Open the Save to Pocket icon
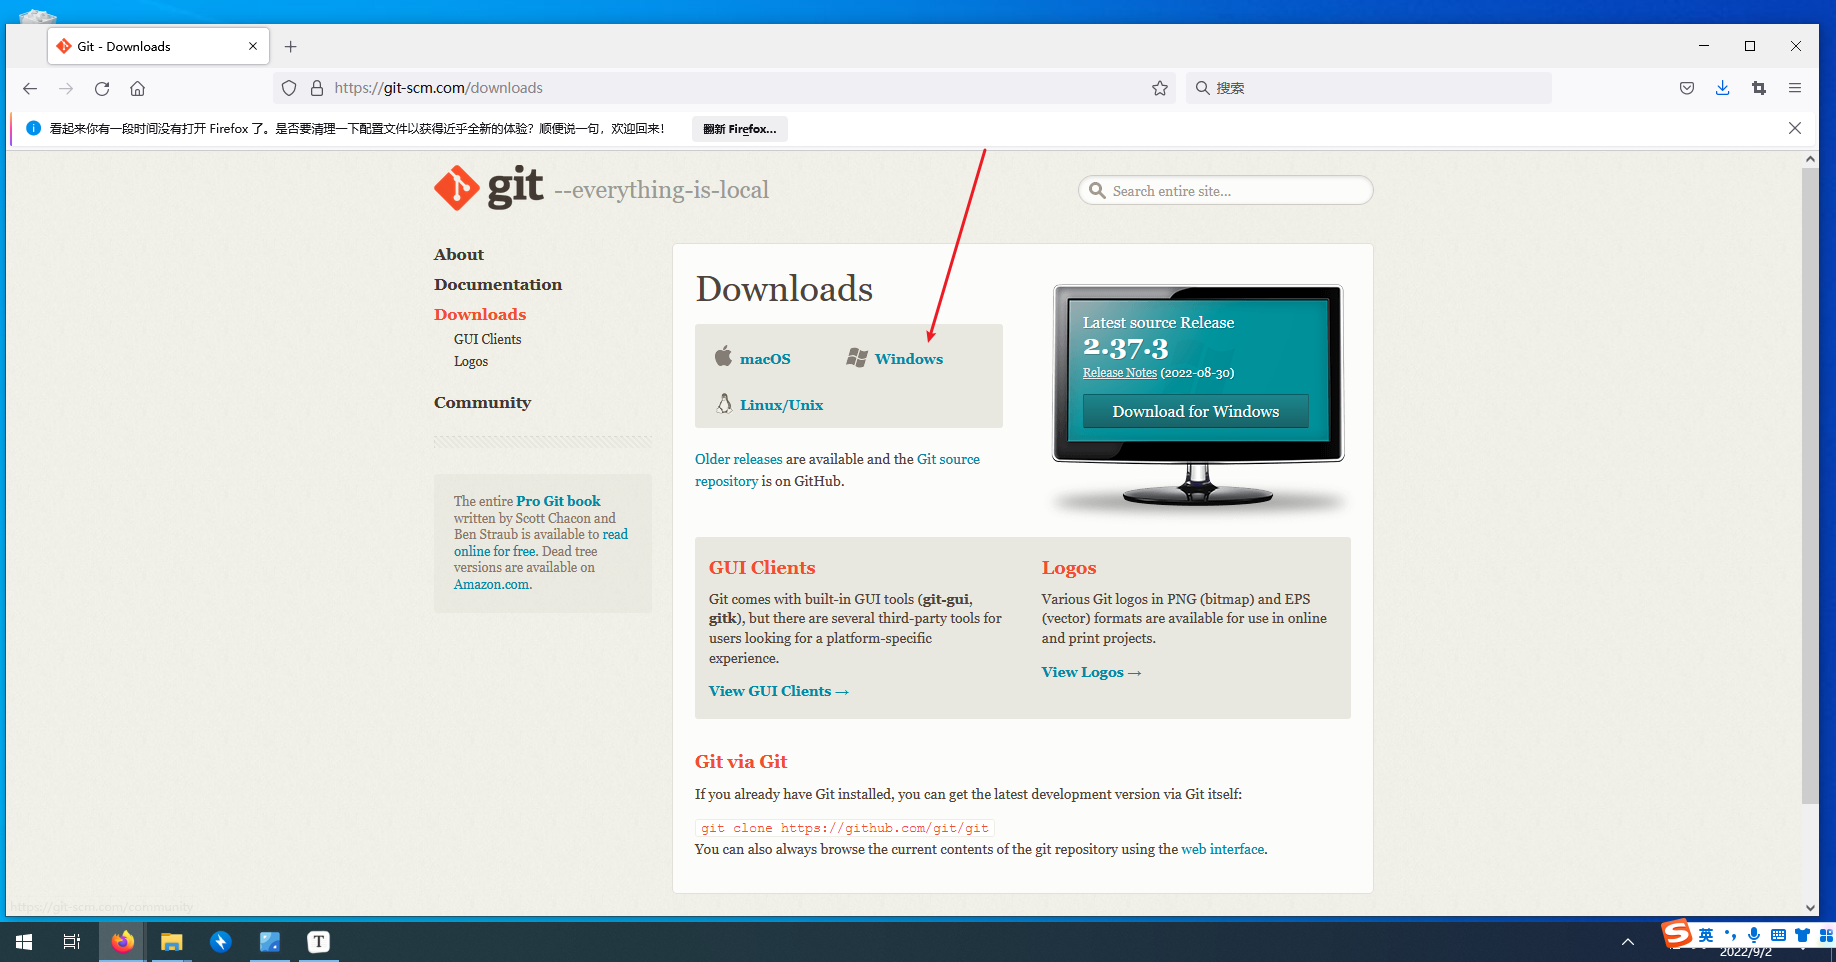 [x=1687, y=88]
